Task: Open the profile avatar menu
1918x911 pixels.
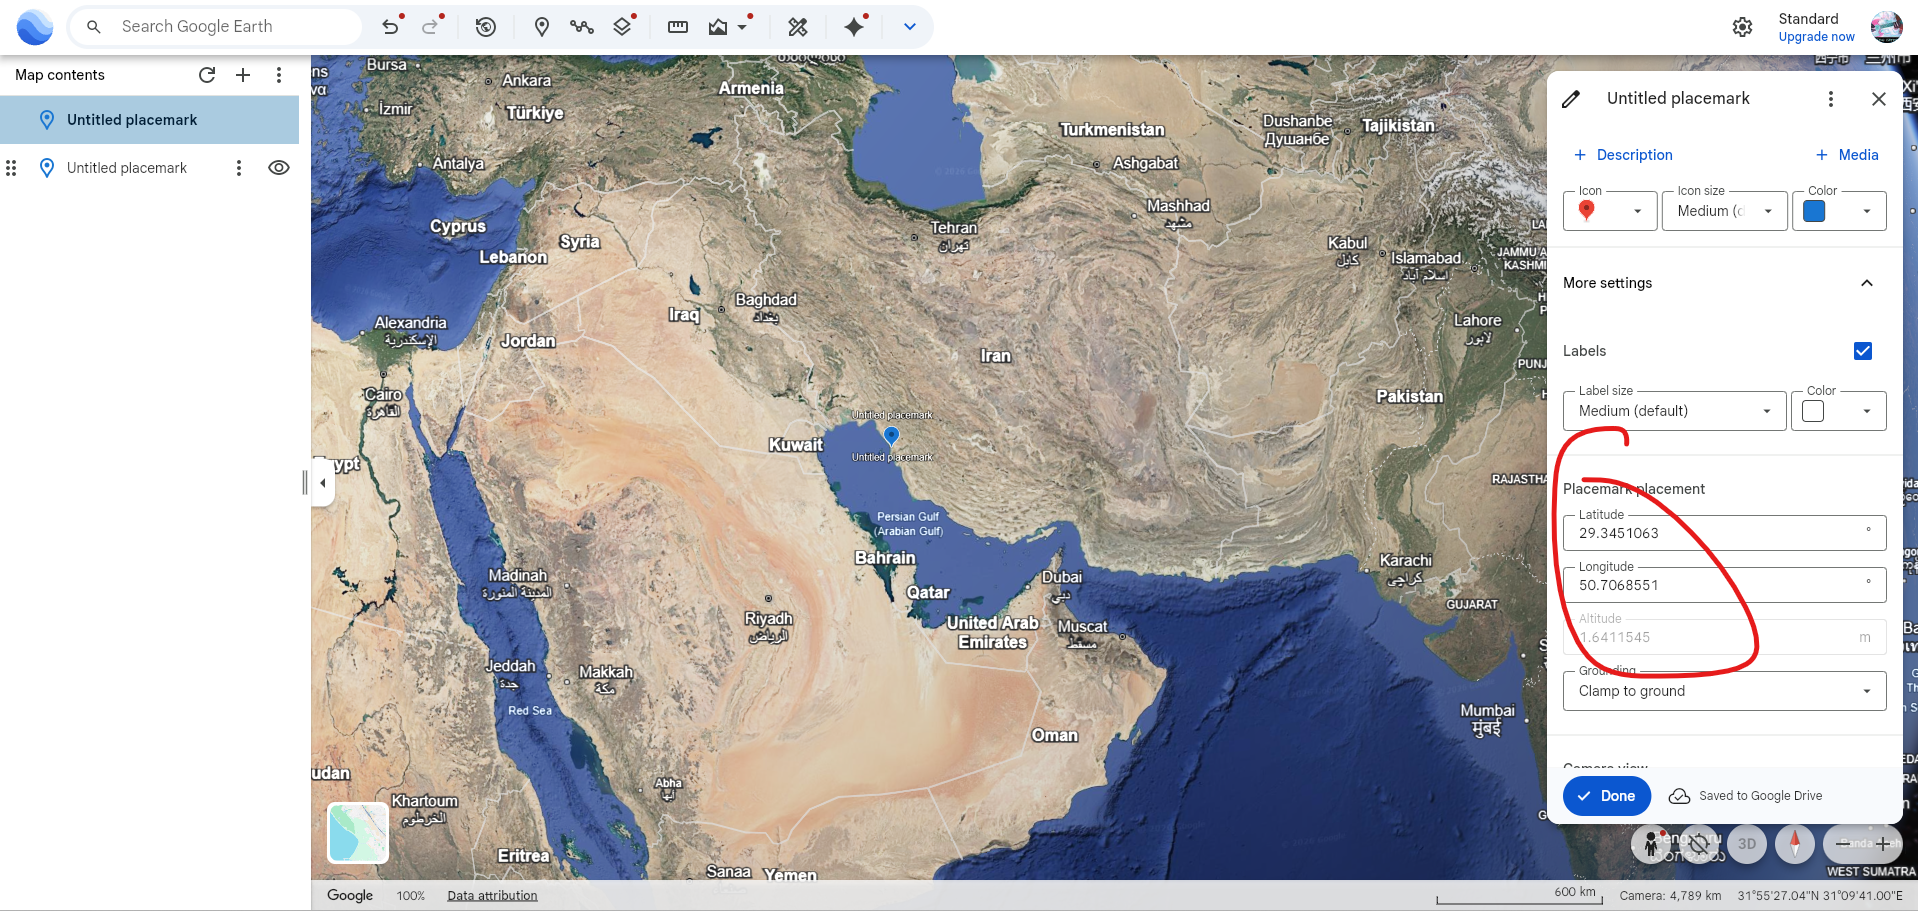Action: click(1887, 27)
